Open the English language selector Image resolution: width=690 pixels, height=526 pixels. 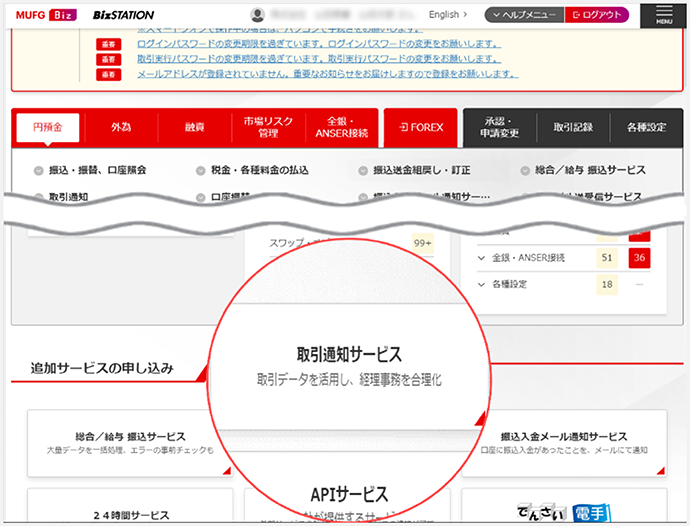448,15
